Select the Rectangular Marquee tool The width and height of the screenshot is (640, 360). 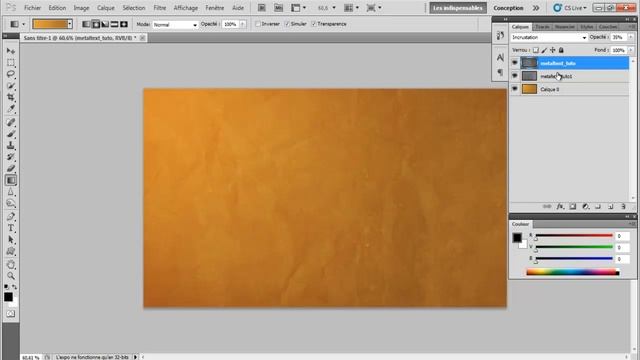(11, 62)
